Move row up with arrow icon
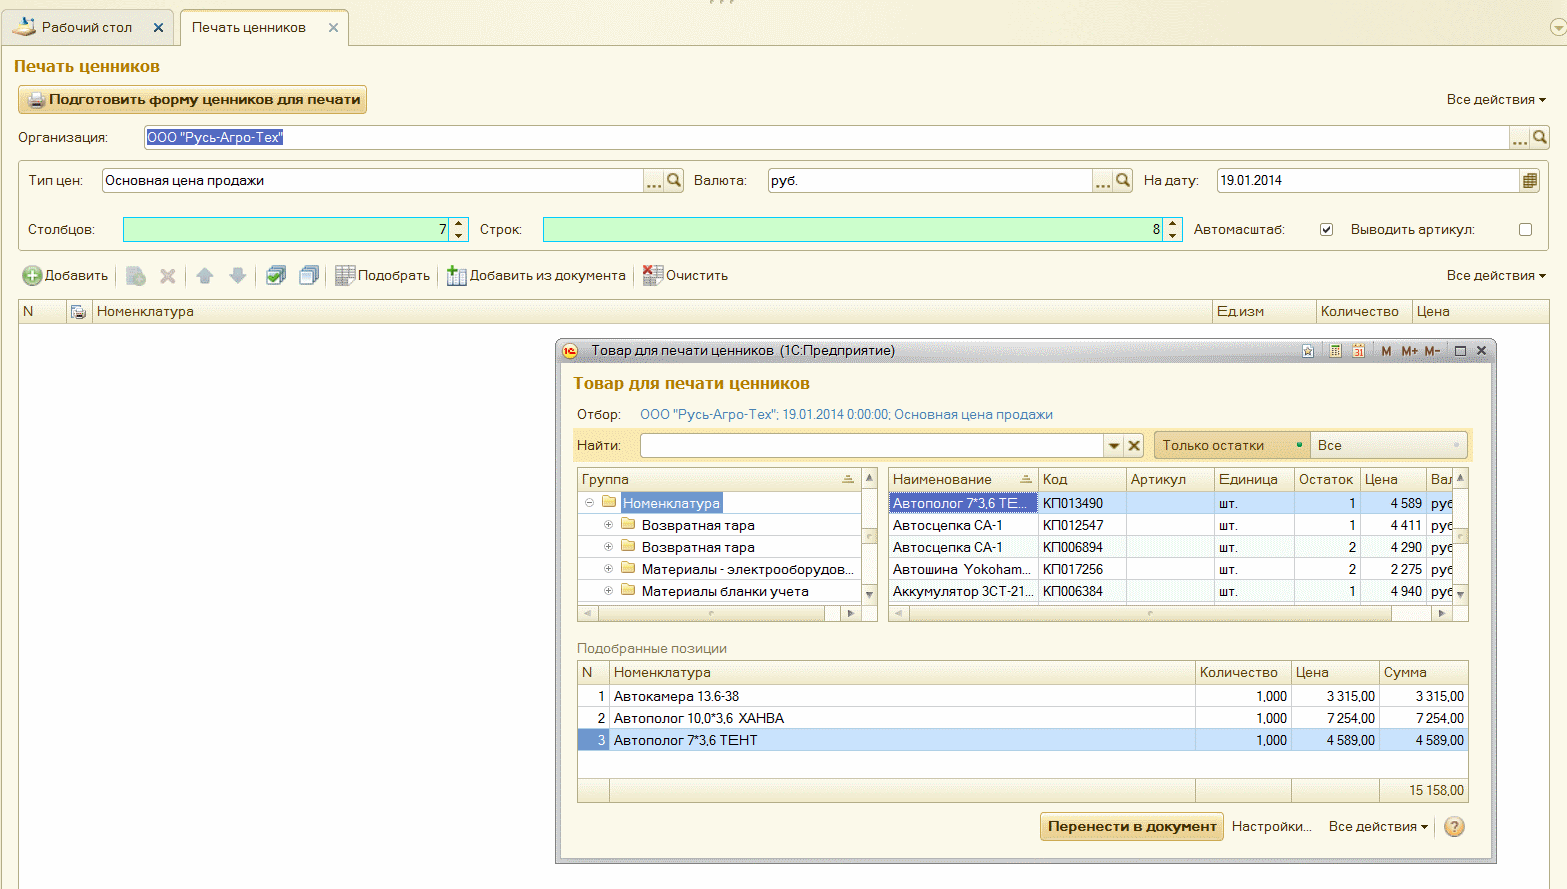The height and width of the screenshot is (889, 1567). 205,276
